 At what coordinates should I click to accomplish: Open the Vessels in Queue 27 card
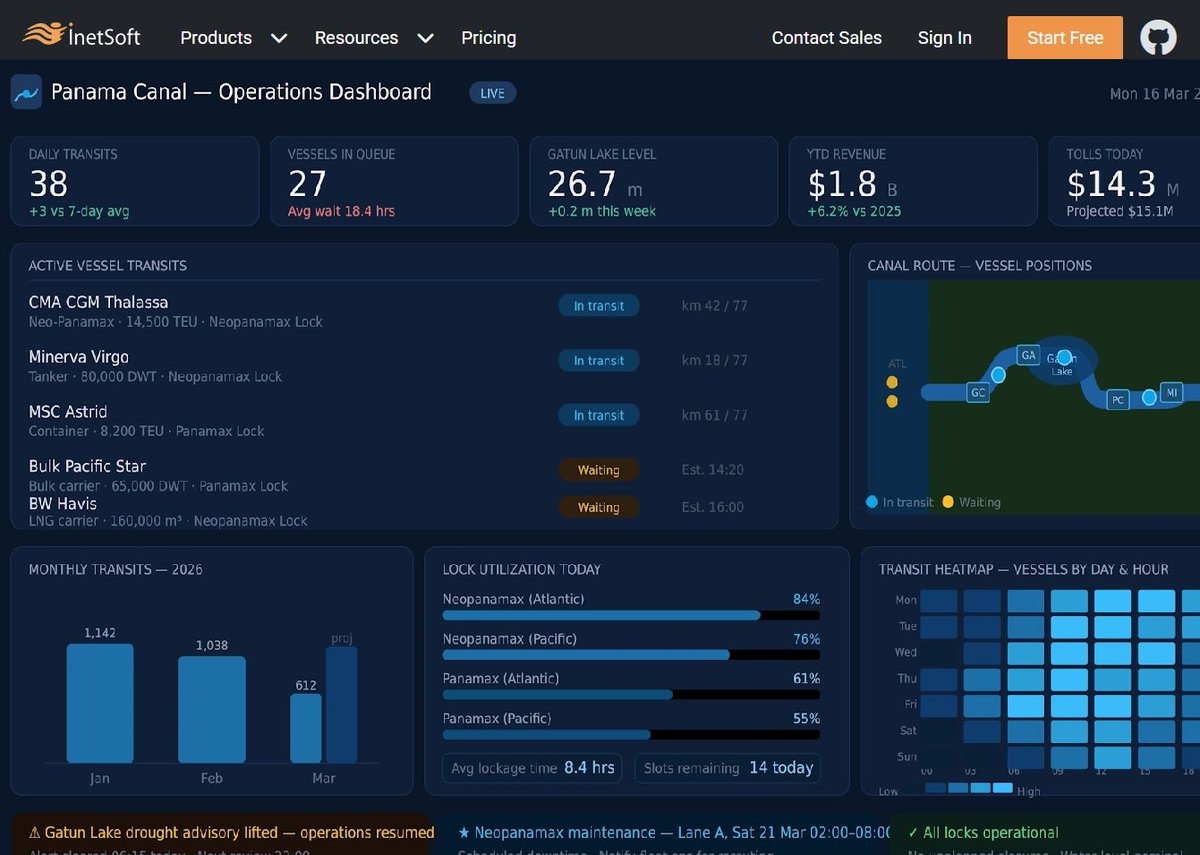coord(394,181)
